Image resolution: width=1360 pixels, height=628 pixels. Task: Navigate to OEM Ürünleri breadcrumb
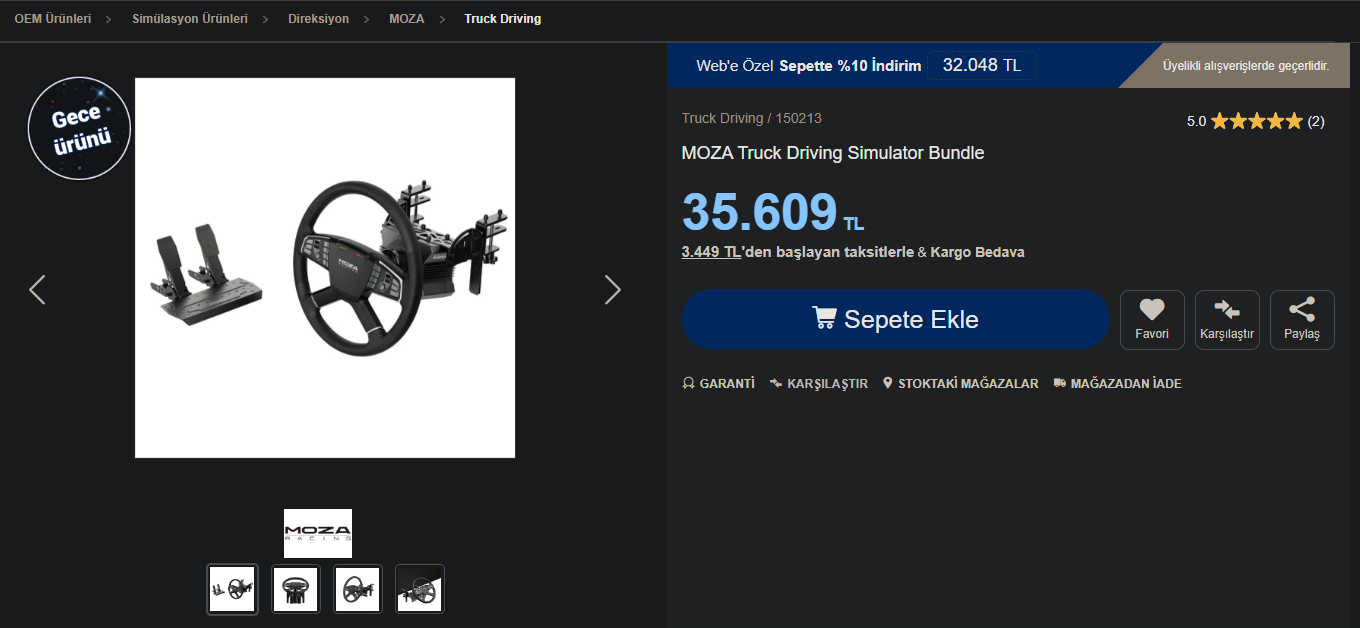[52, 19]
